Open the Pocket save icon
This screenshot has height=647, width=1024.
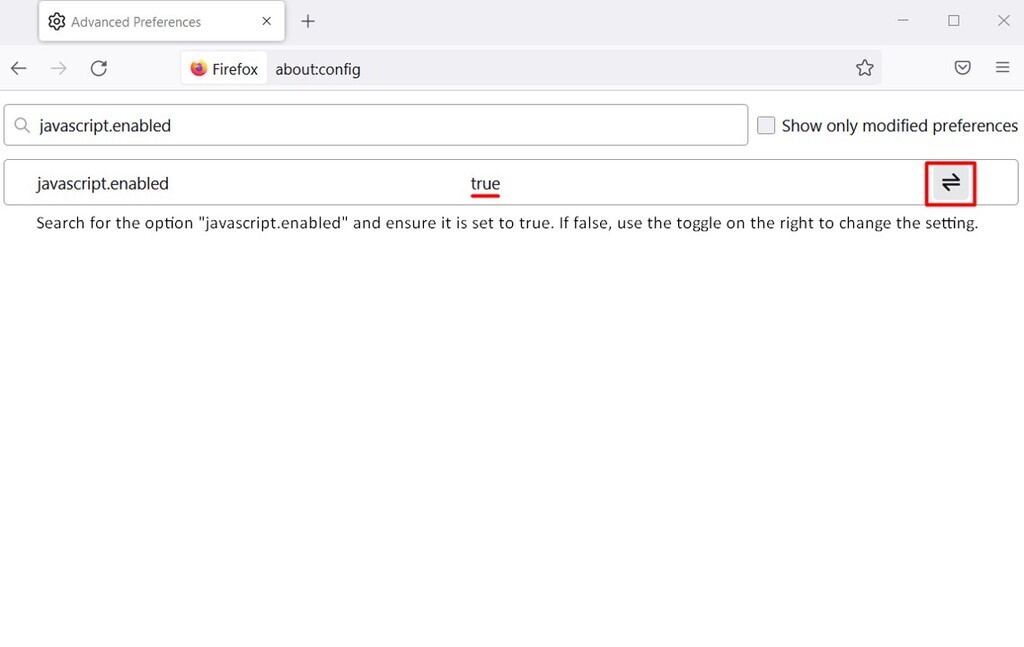click(x=962, y=67)
